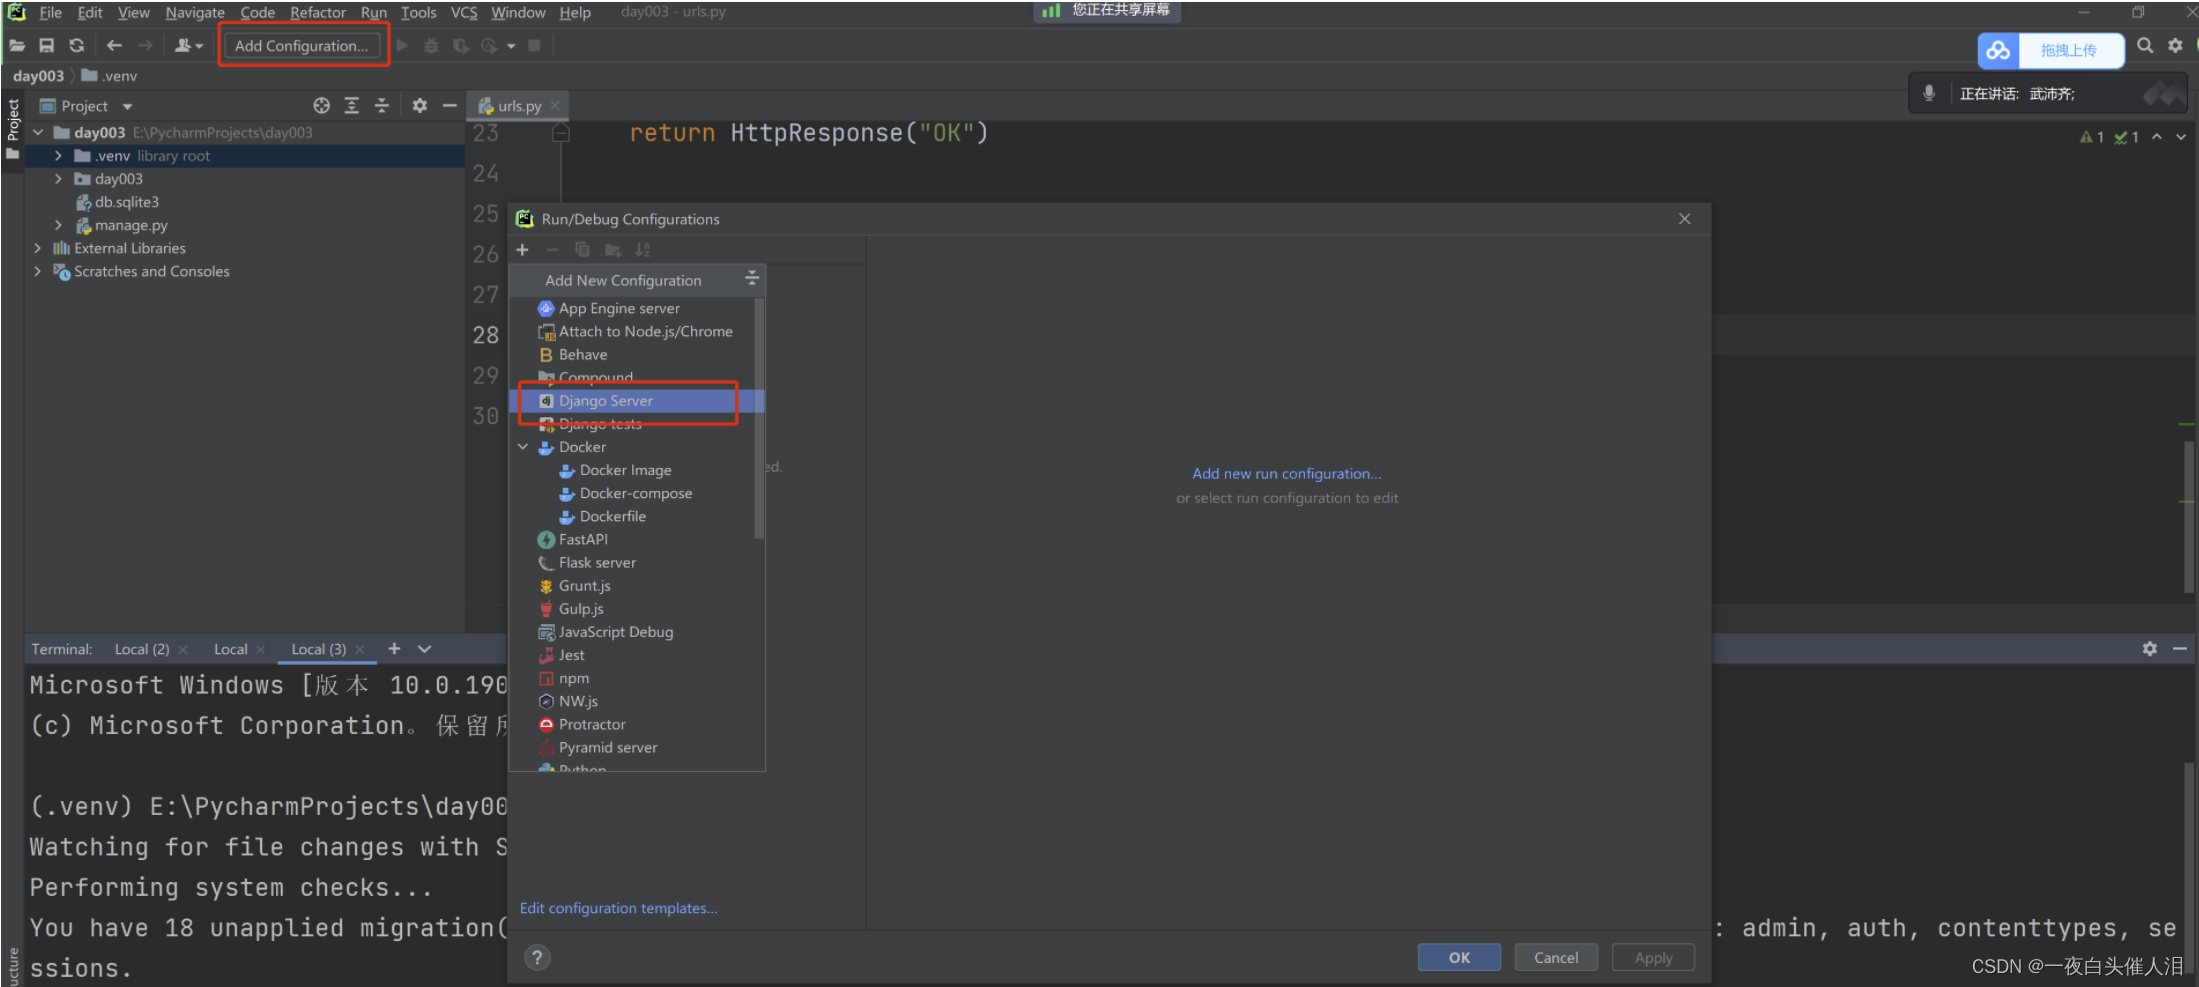Open IDE settings gear in top-right
The image size is (2199, 987).
point(2175,46)
